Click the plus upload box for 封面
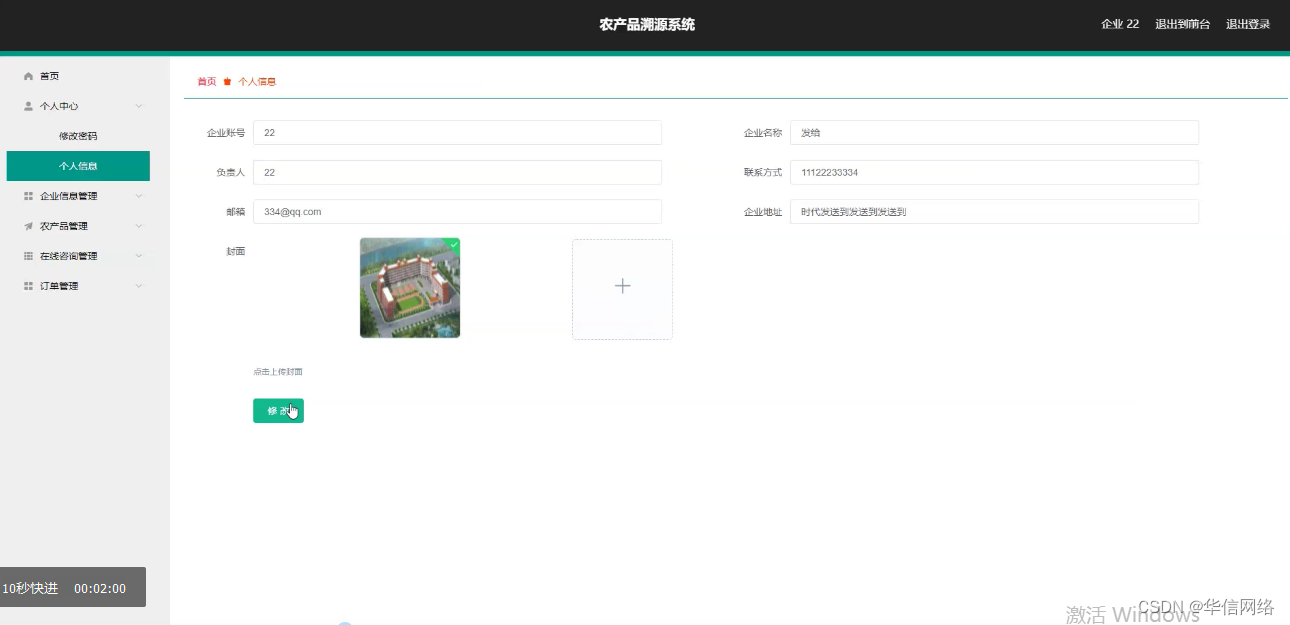 pyautogui.click(x=622, y=288)
